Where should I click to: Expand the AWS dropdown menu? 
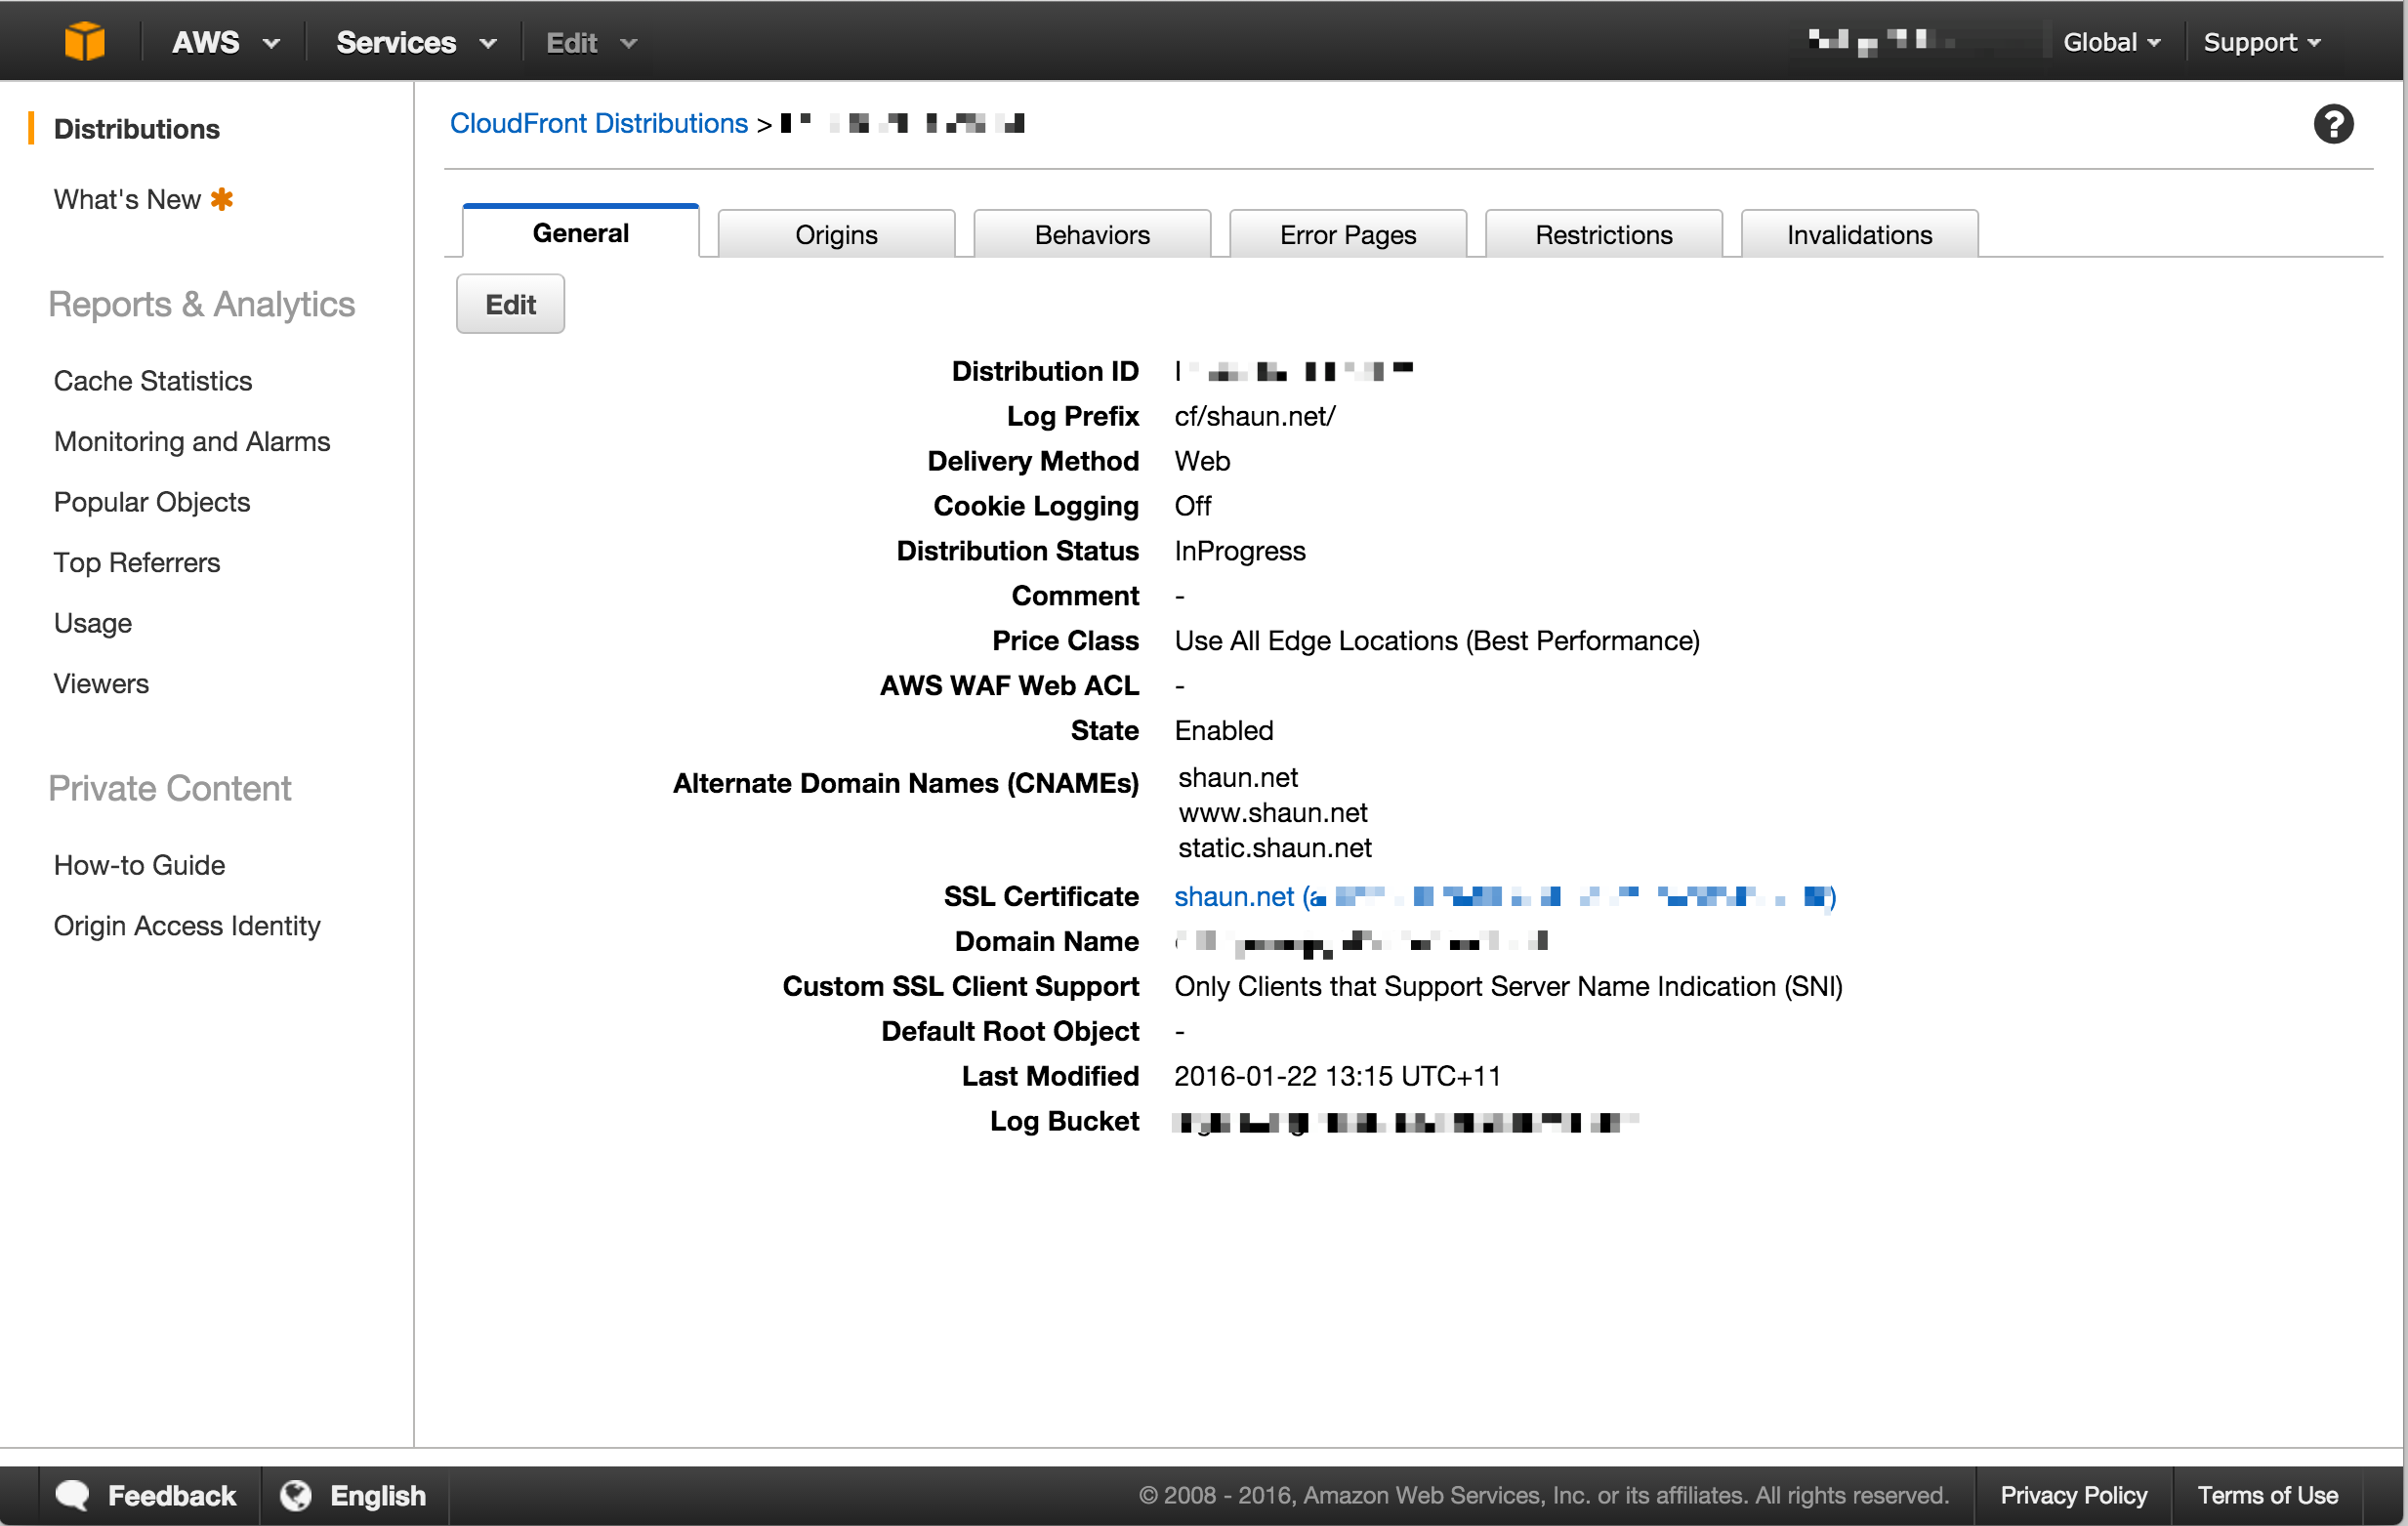(224, 42)
